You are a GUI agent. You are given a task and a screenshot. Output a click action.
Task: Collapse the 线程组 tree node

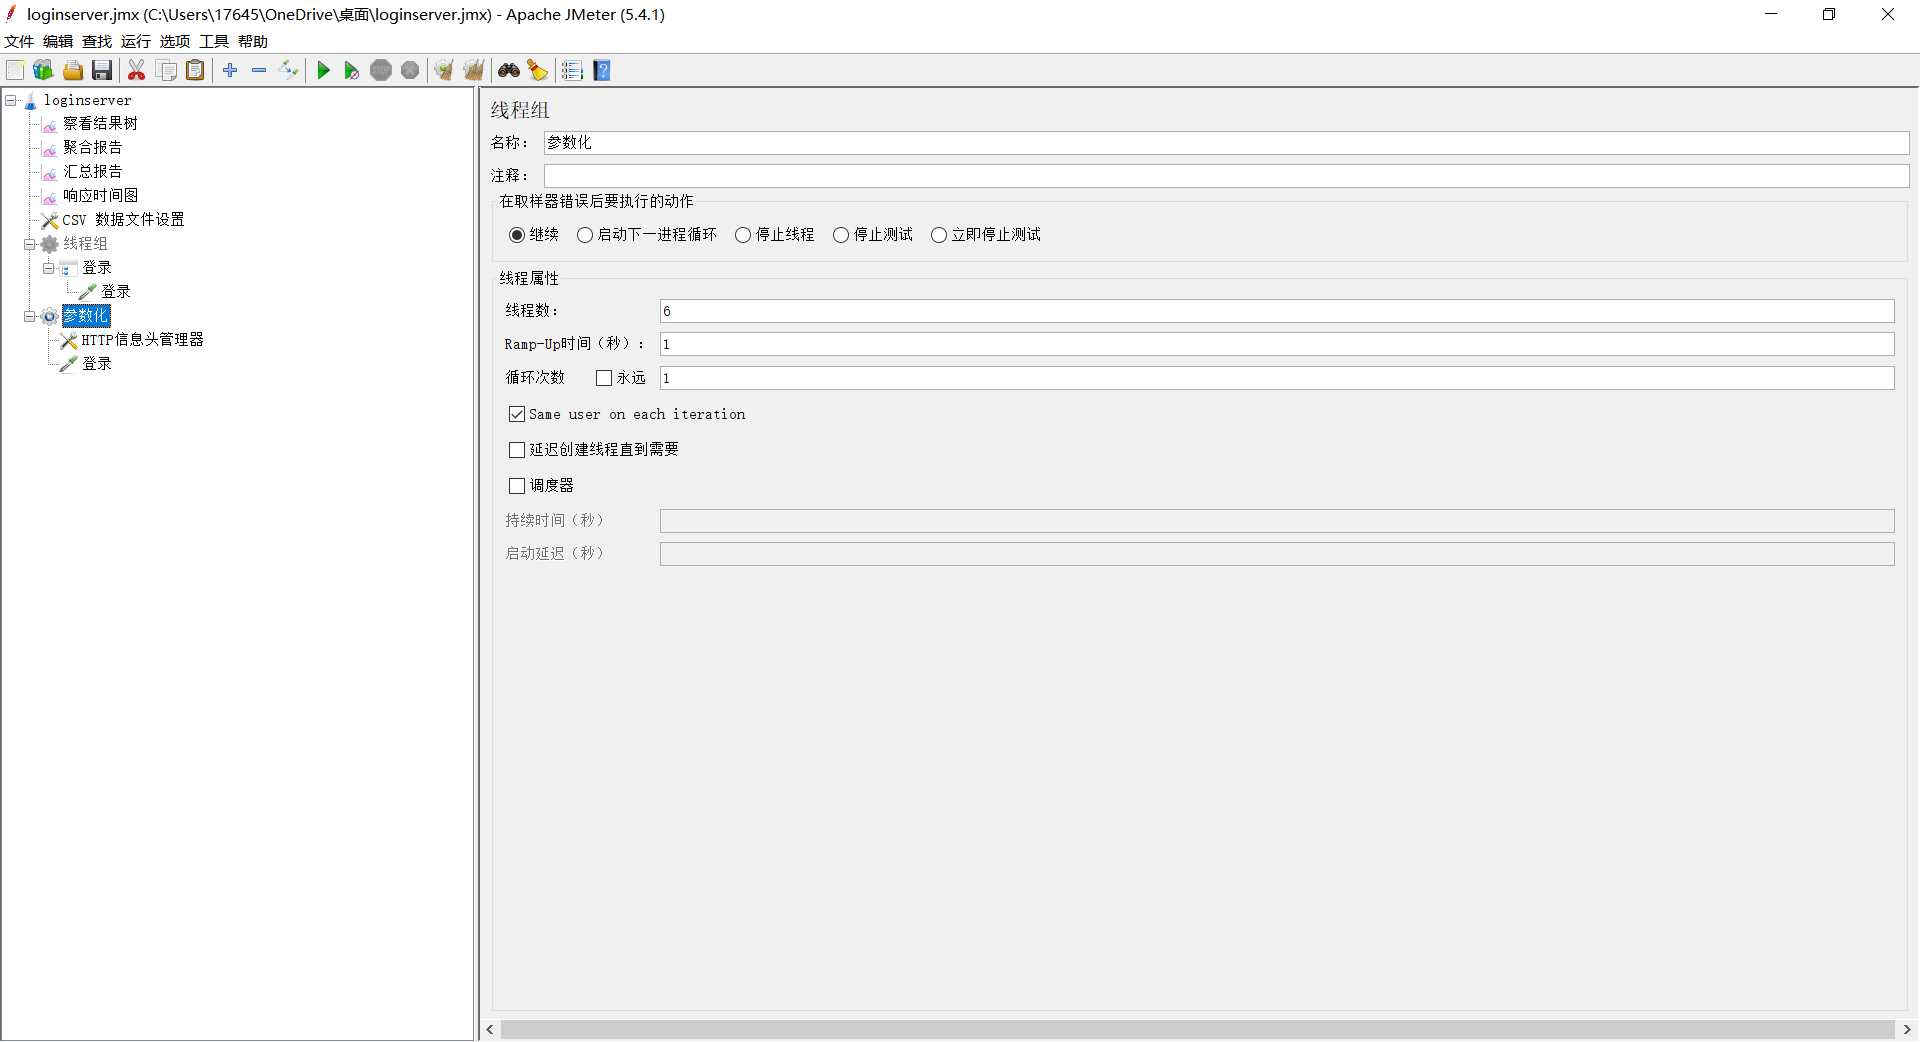point(30,244)
